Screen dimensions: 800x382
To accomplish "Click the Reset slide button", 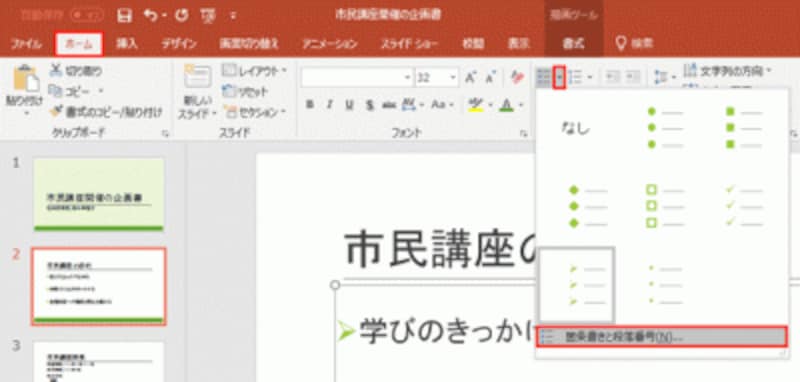I will [x=246, y=91].
